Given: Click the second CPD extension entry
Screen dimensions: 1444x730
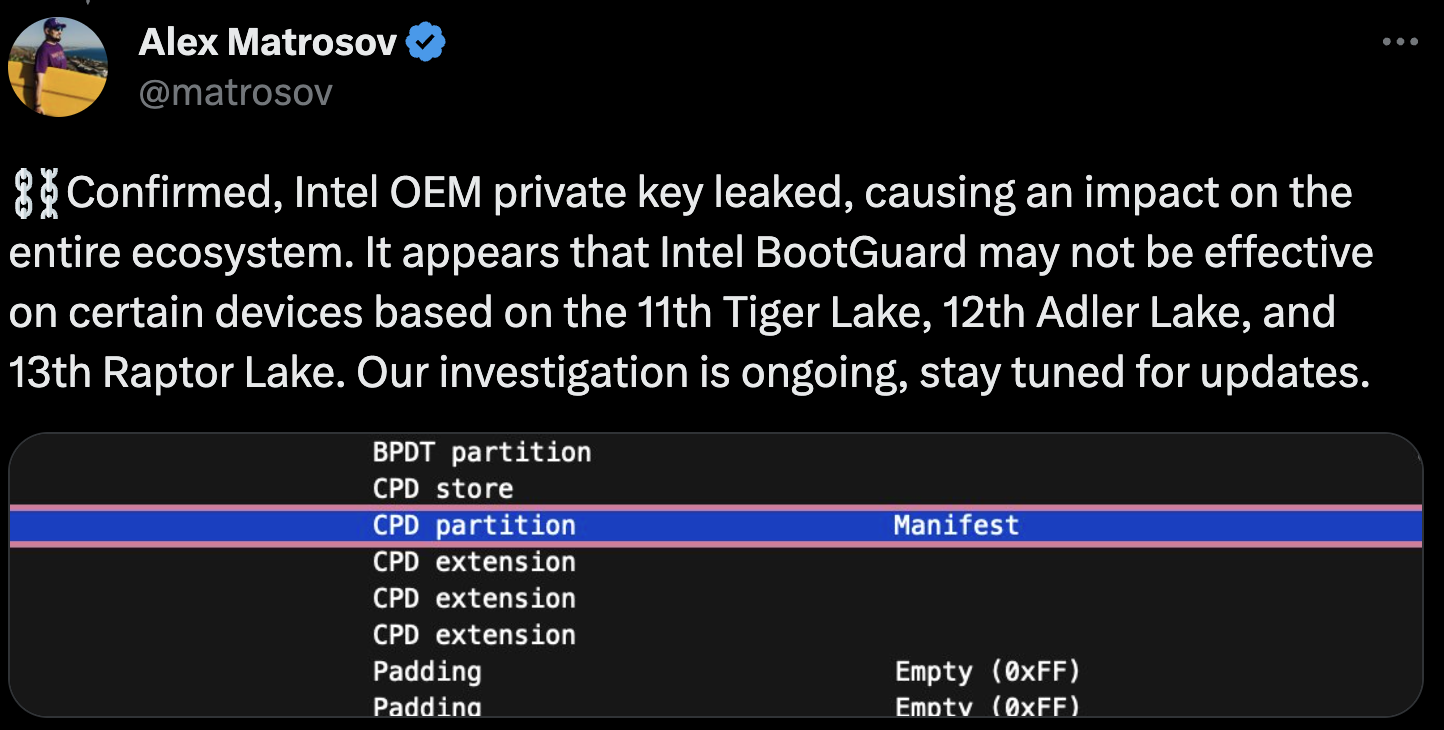Looking at the screenshot, I should 474,598.
